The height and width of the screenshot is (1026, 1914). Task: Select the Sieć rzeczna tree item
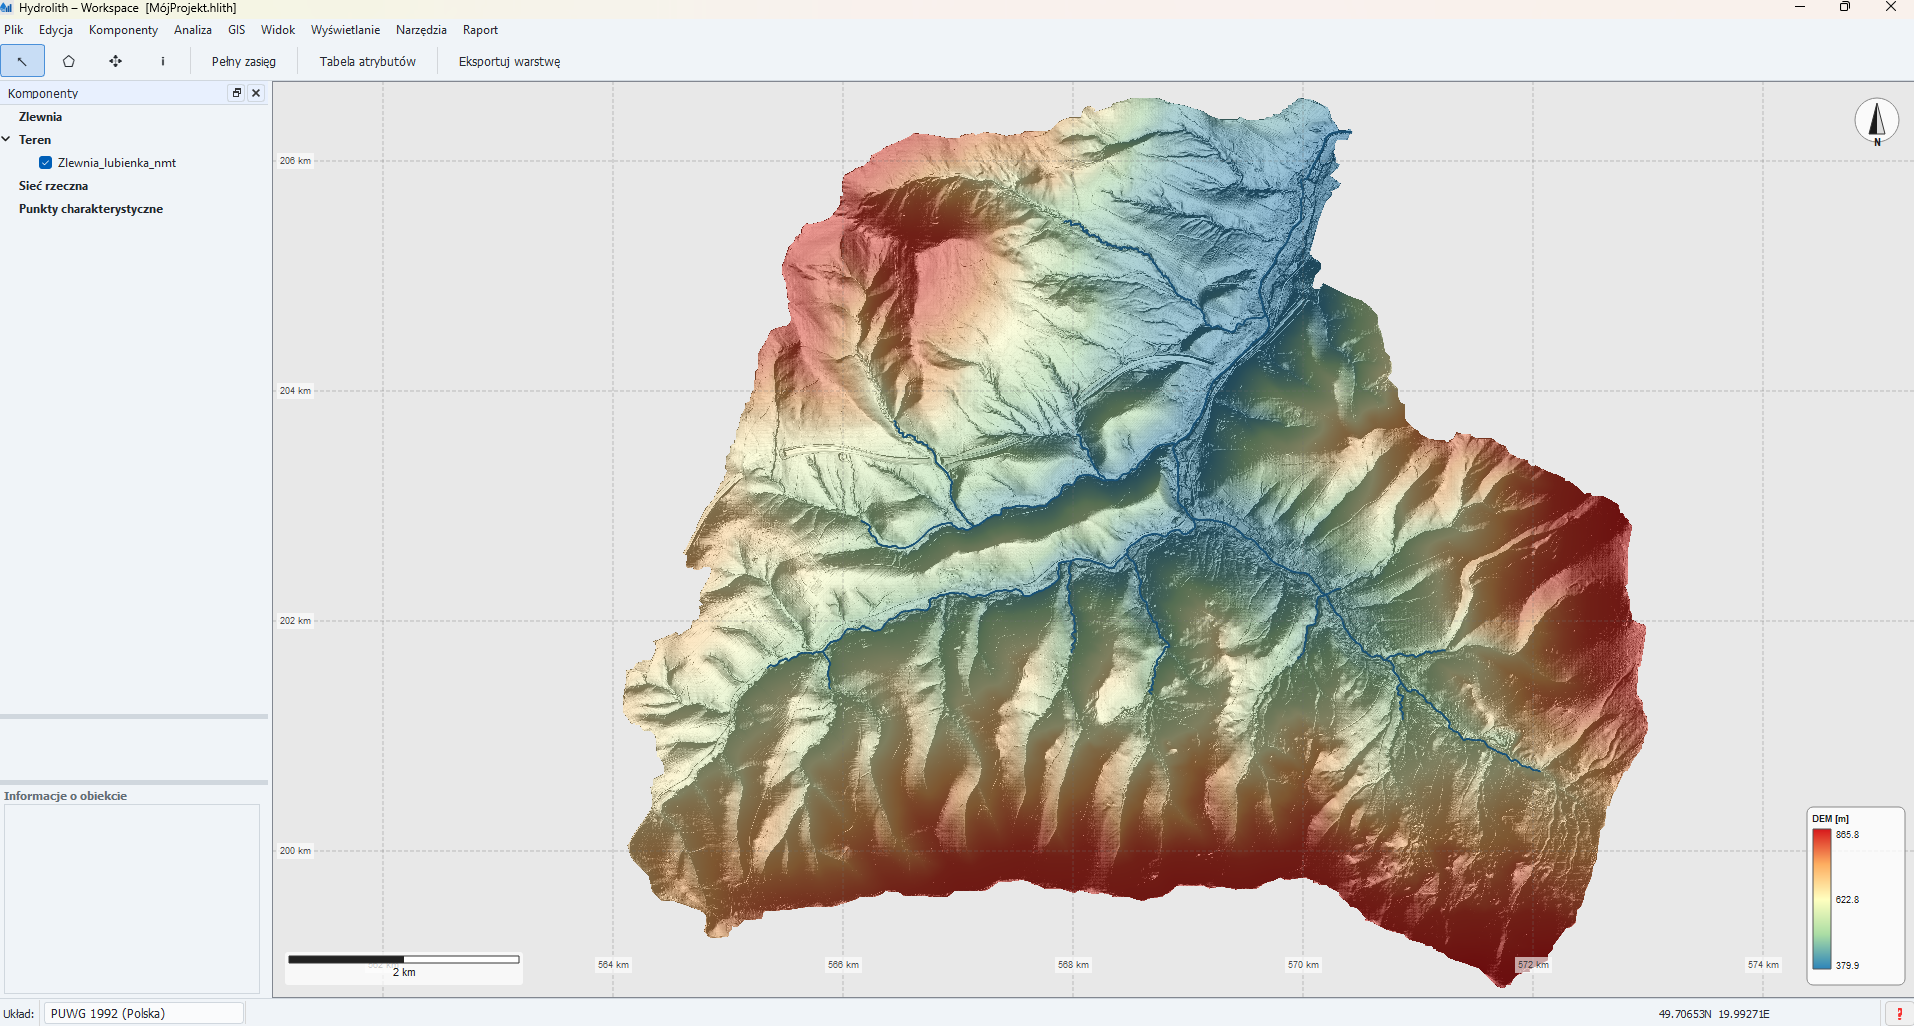point(53,186)
